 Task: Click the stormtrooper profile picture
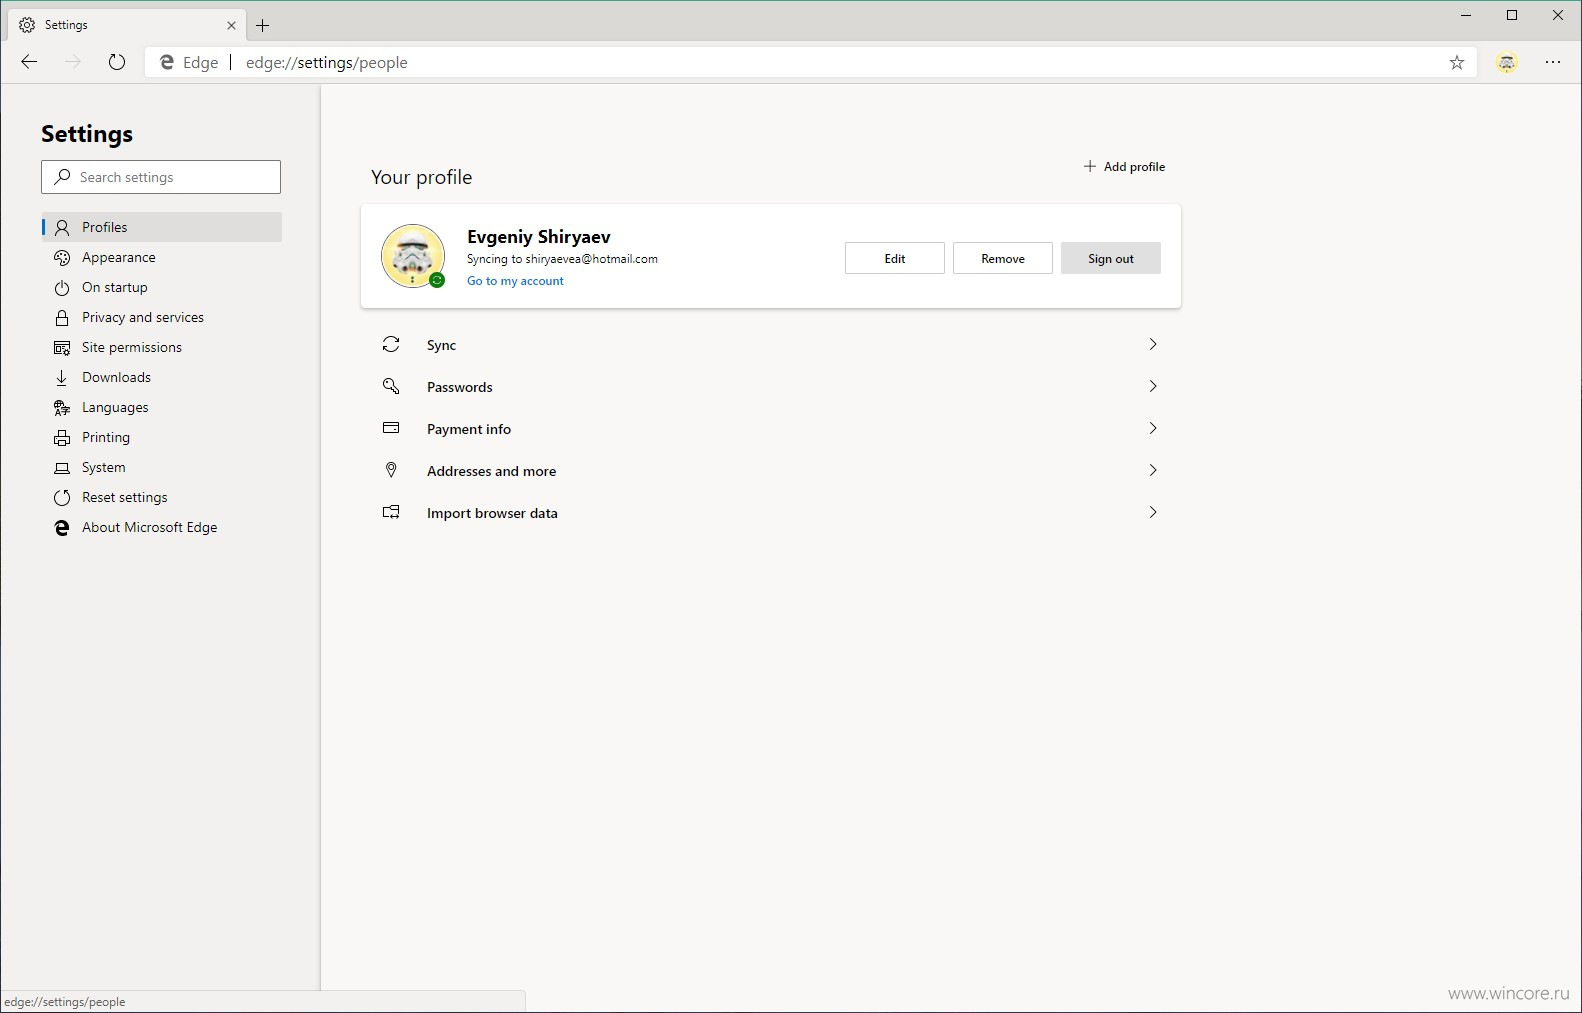(x=413, y=256)
